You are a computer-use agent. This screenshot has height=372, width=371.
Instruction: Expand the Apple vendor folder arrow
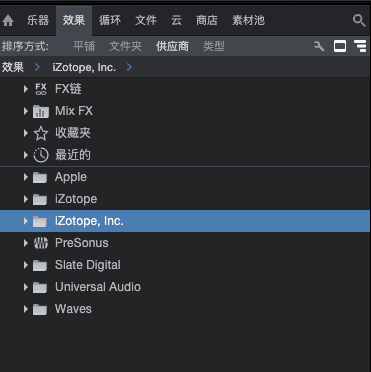click(25, 177)
